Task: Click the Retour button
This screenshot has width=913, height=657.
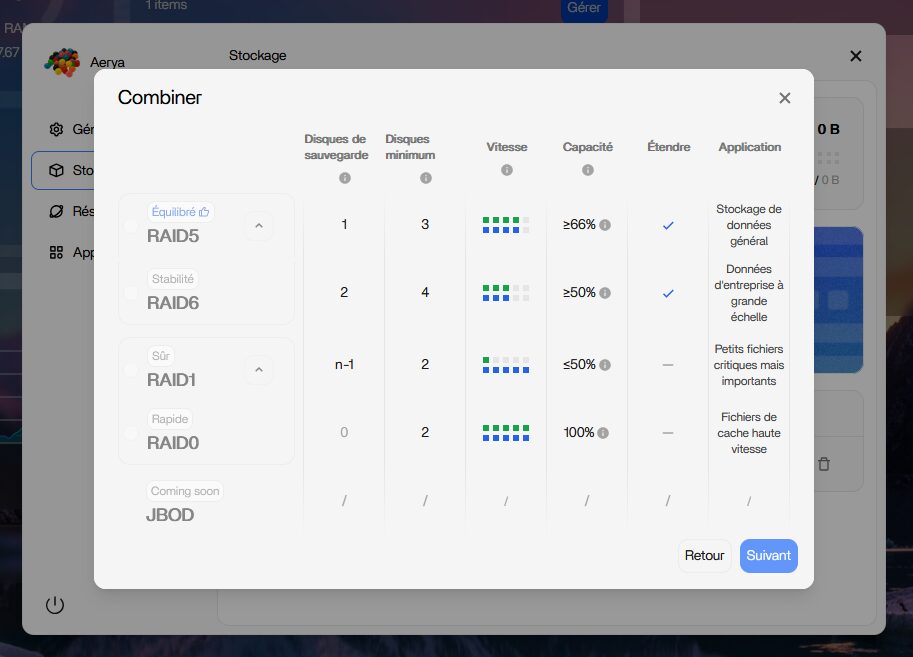Action: tap(704, 556)
